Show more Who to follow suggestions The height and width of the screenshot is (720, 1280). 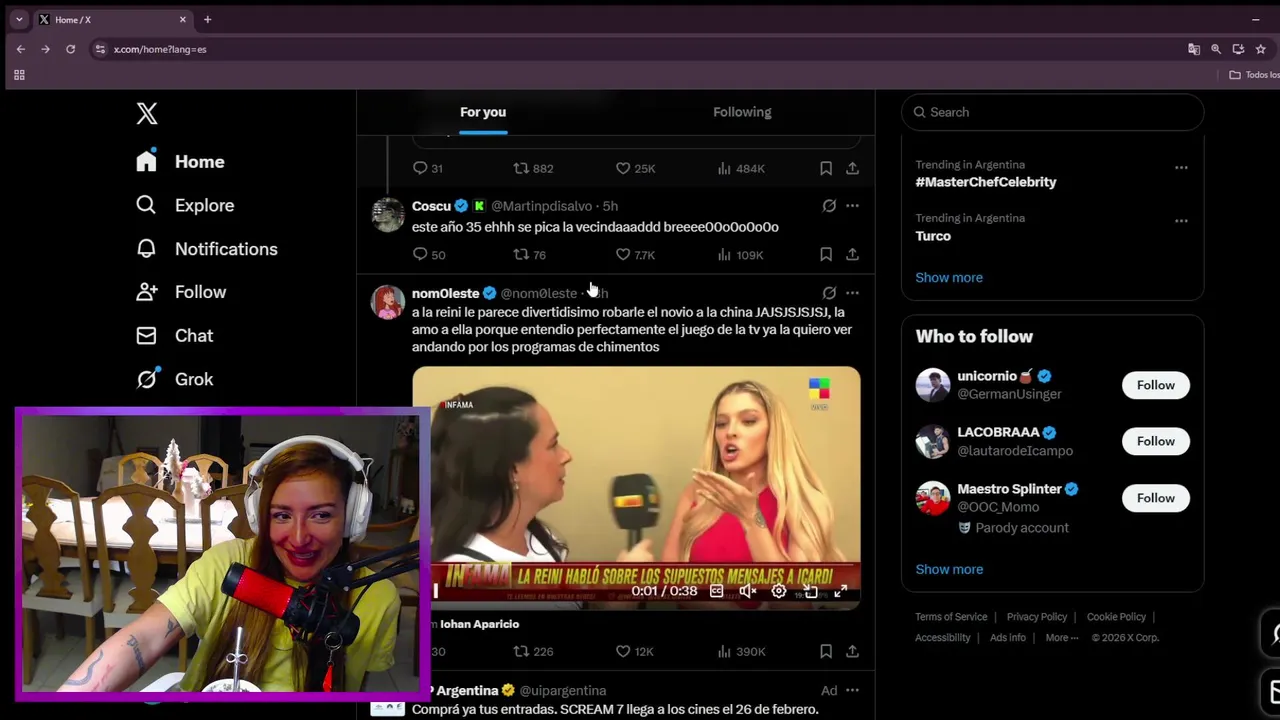[x=949, y=569]
